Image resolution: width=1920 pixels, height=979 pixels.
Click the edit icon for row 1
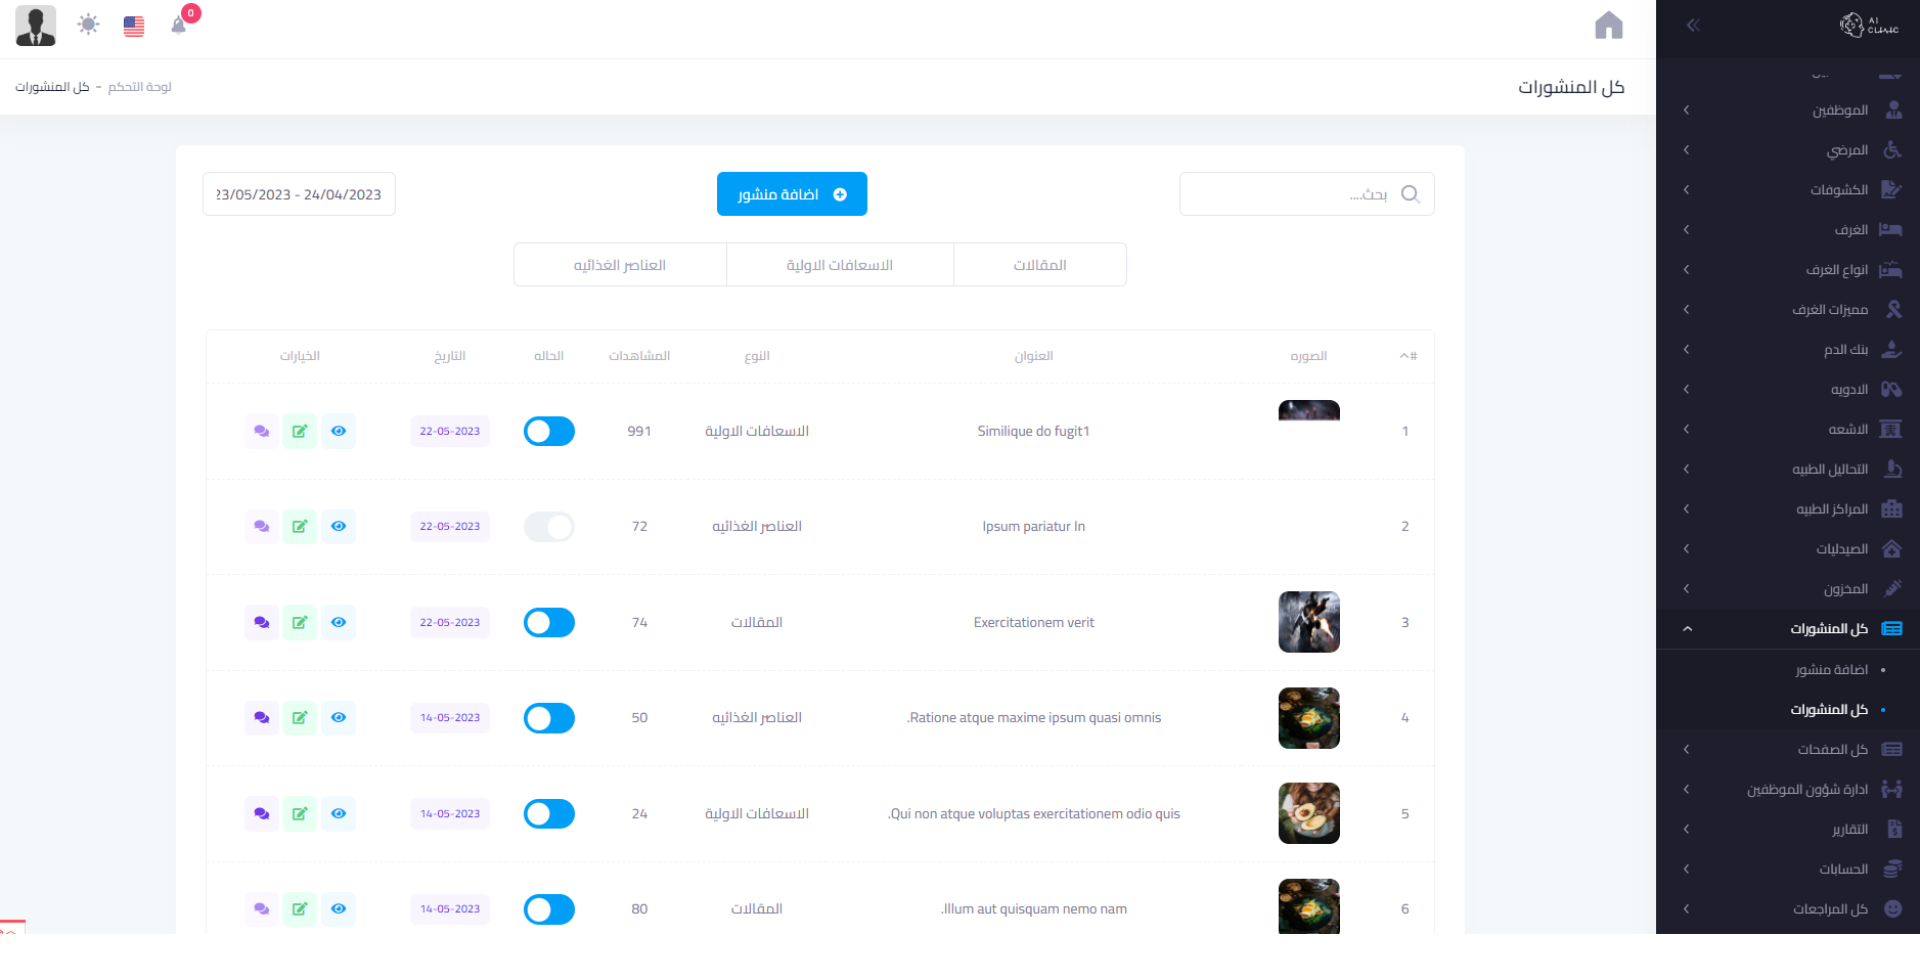(299, 431)
